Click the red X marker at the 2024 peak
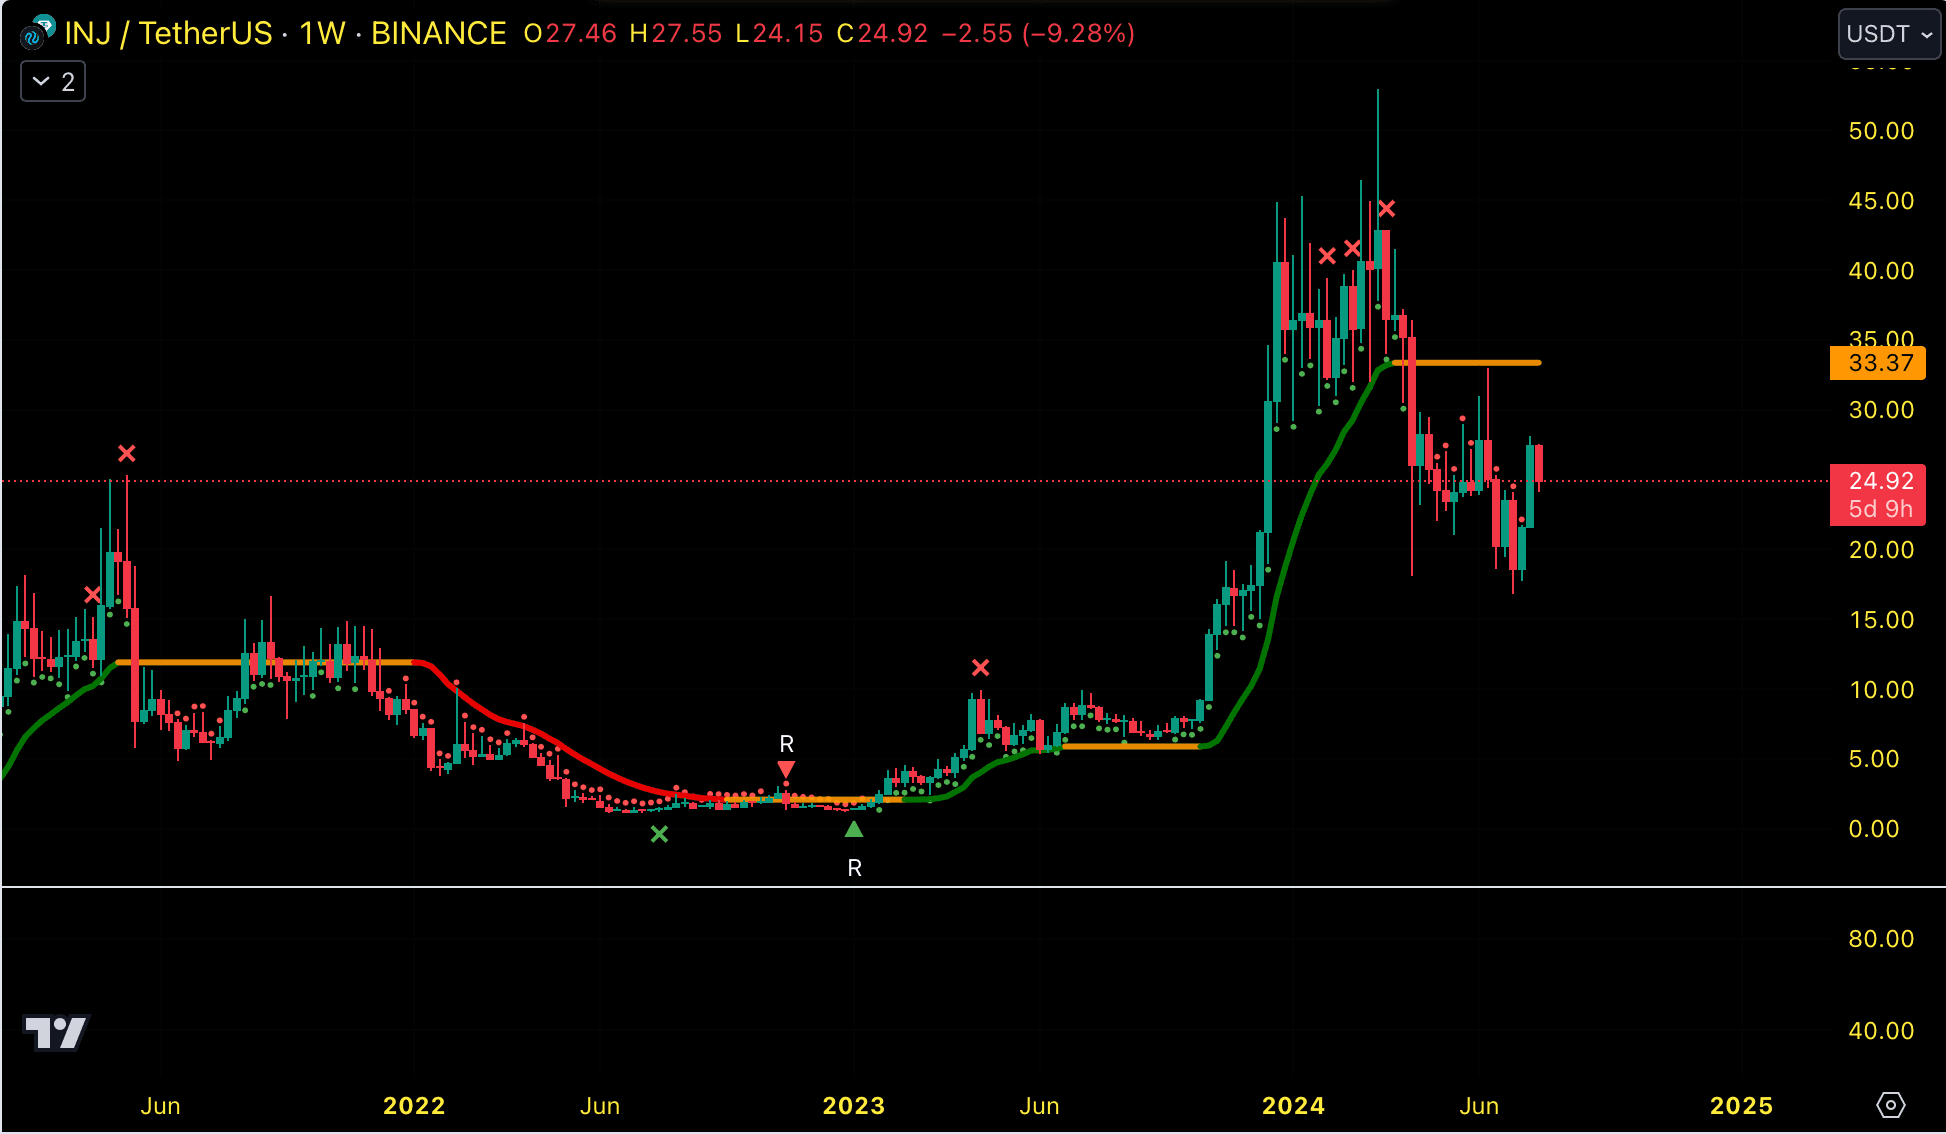Screen dimensions: 1946x1134 tap(1387, 209)
